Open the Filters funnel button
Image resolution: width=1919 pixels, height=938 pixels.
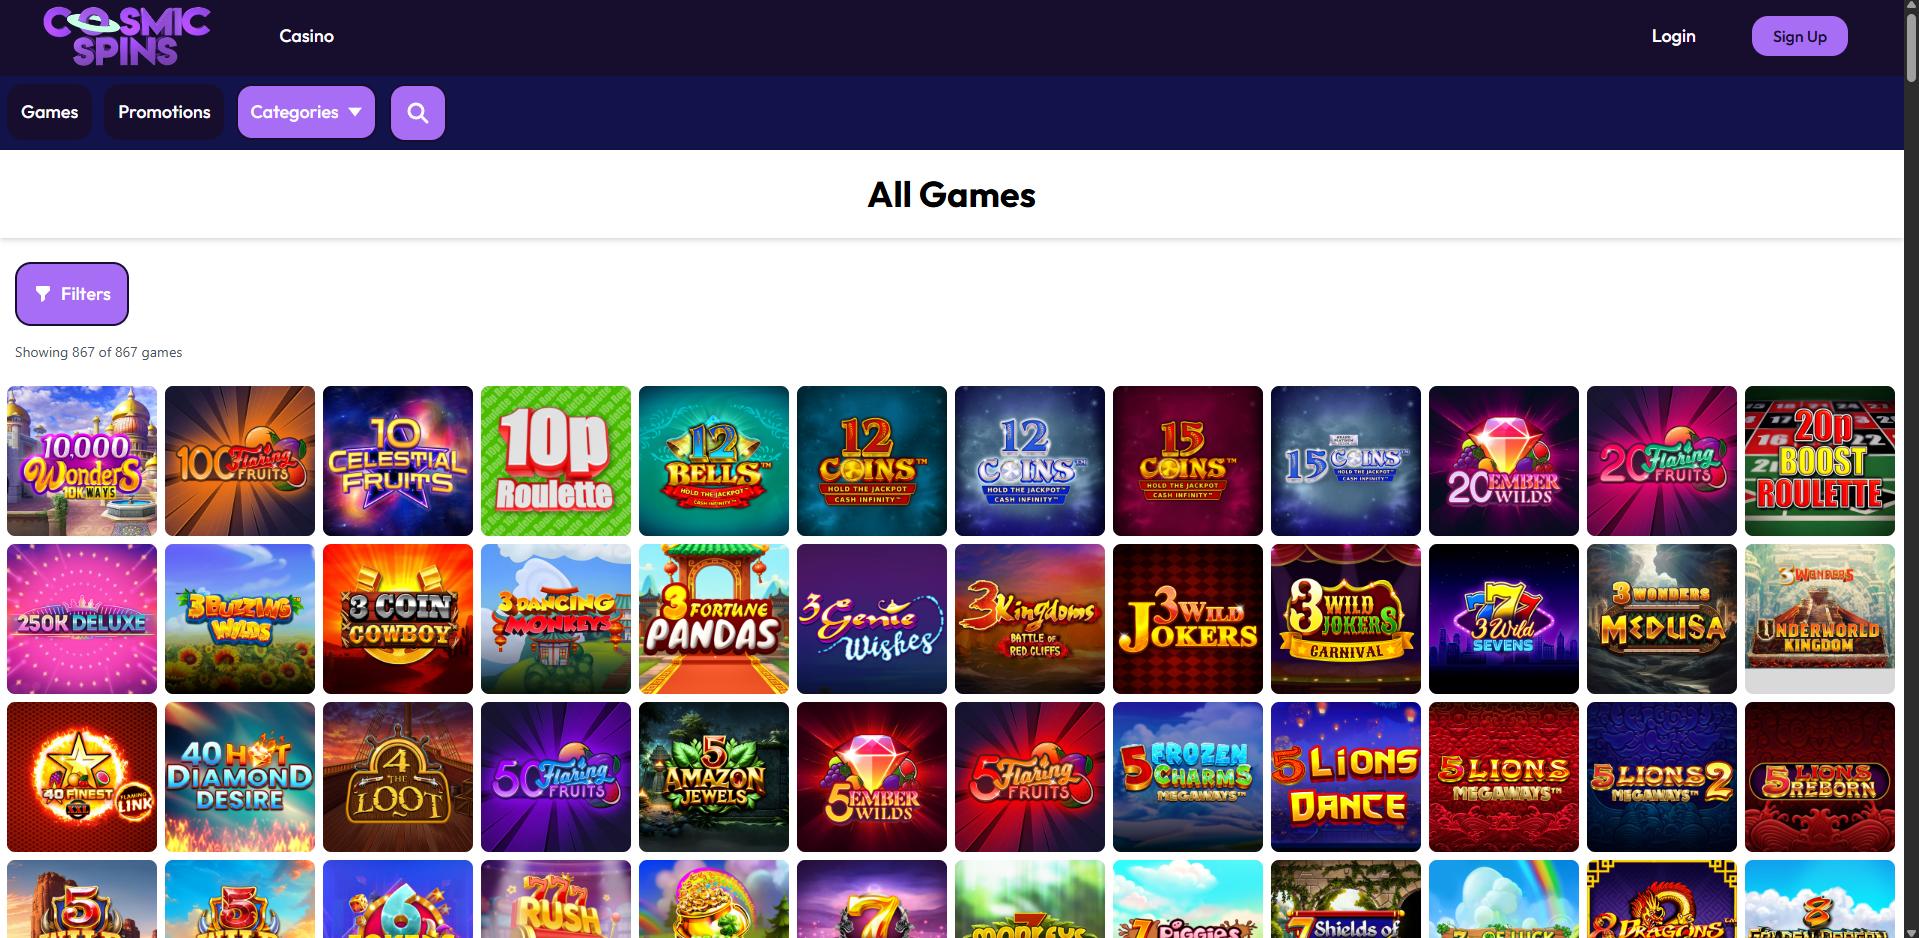[x=72, y=294]
